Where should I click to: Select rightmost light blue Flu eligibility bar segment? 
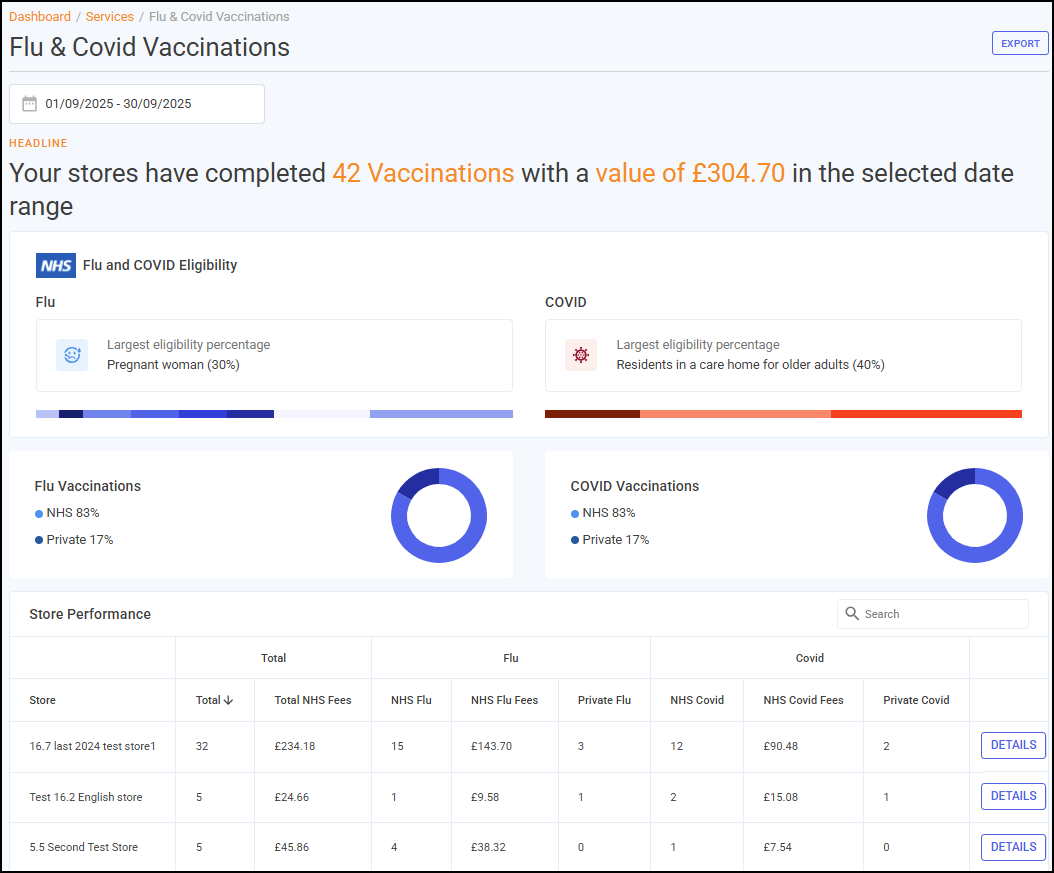coord(441,414)
